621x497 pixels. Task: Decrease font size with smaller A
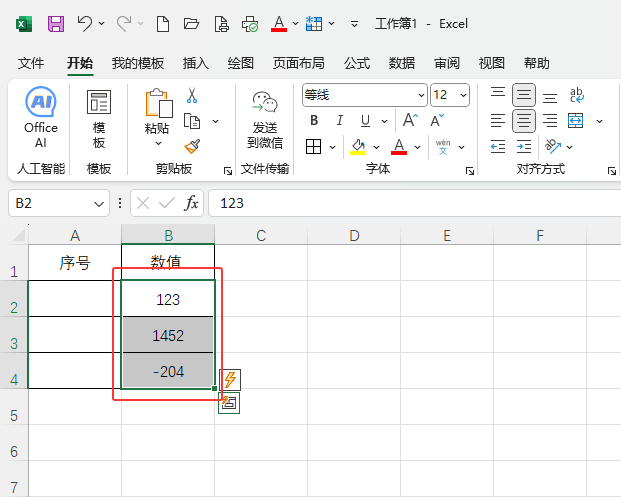[x=437, y=120]
